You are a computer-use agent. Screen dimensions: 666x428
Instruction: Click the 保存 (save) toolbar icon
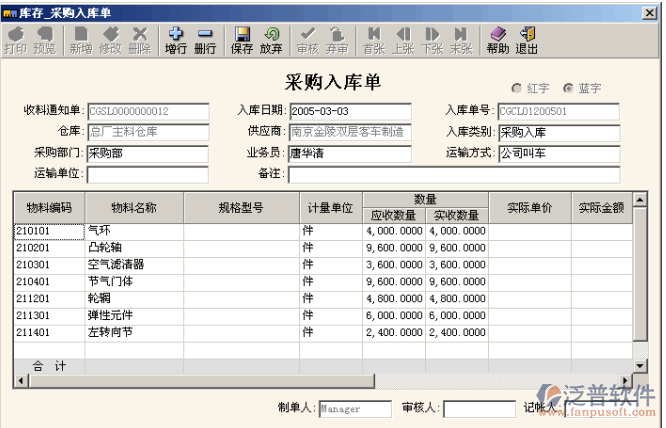coord(242,40)
